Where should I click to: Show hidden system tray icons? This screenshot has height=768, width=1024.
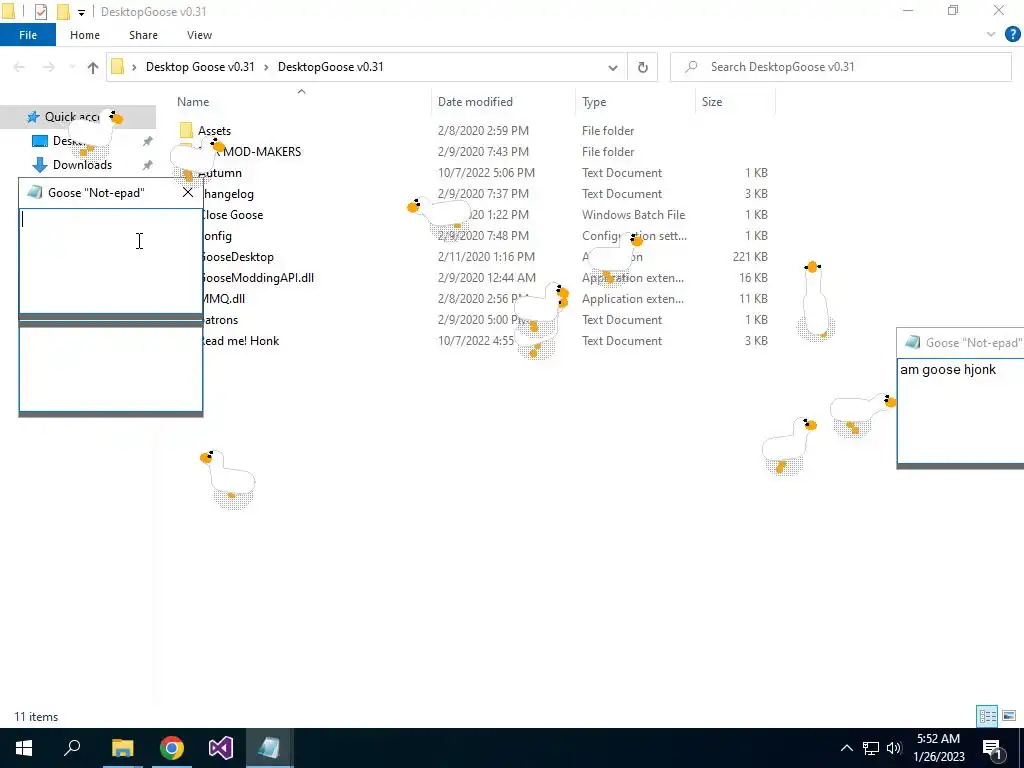[846, 748]
